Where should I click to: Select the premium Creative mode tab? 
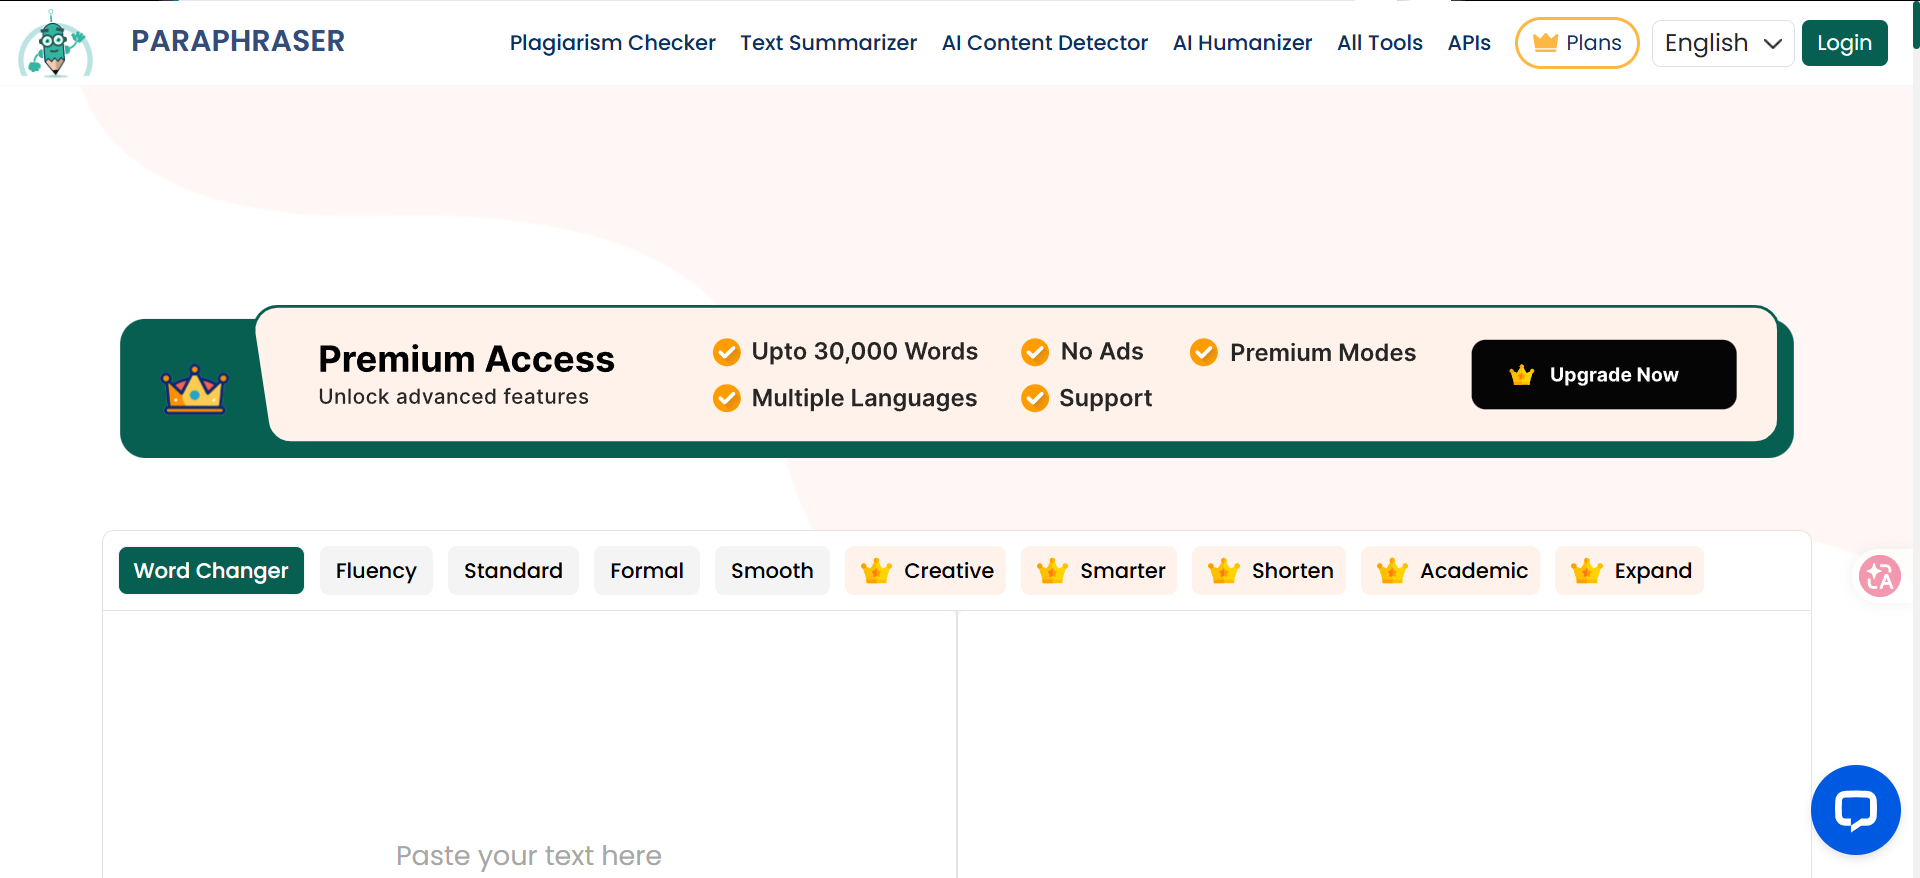point(925,570)
